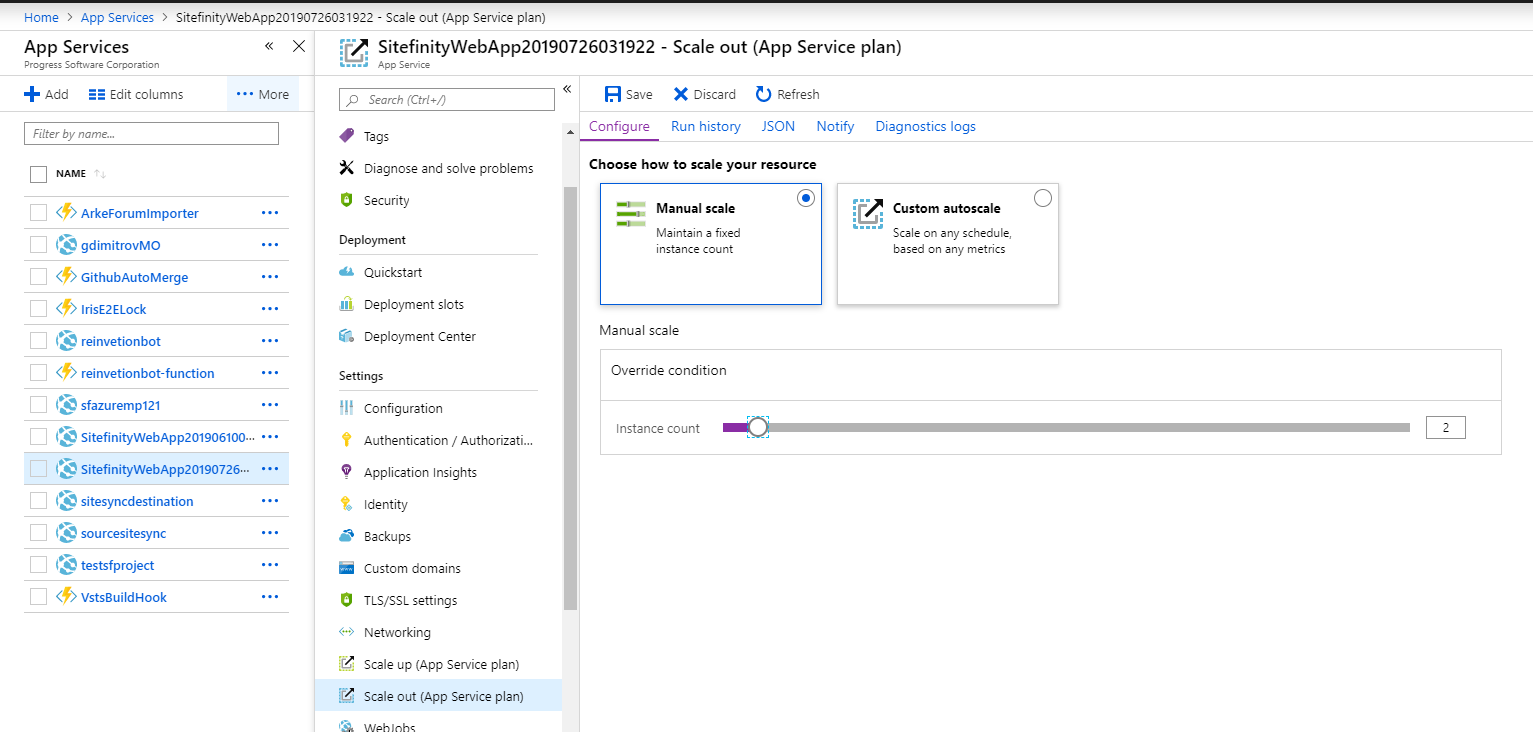Viewport: 1533px width, 732px height.
Task: Collapse the App Services panel with double chevron
Action: [269, 46]
